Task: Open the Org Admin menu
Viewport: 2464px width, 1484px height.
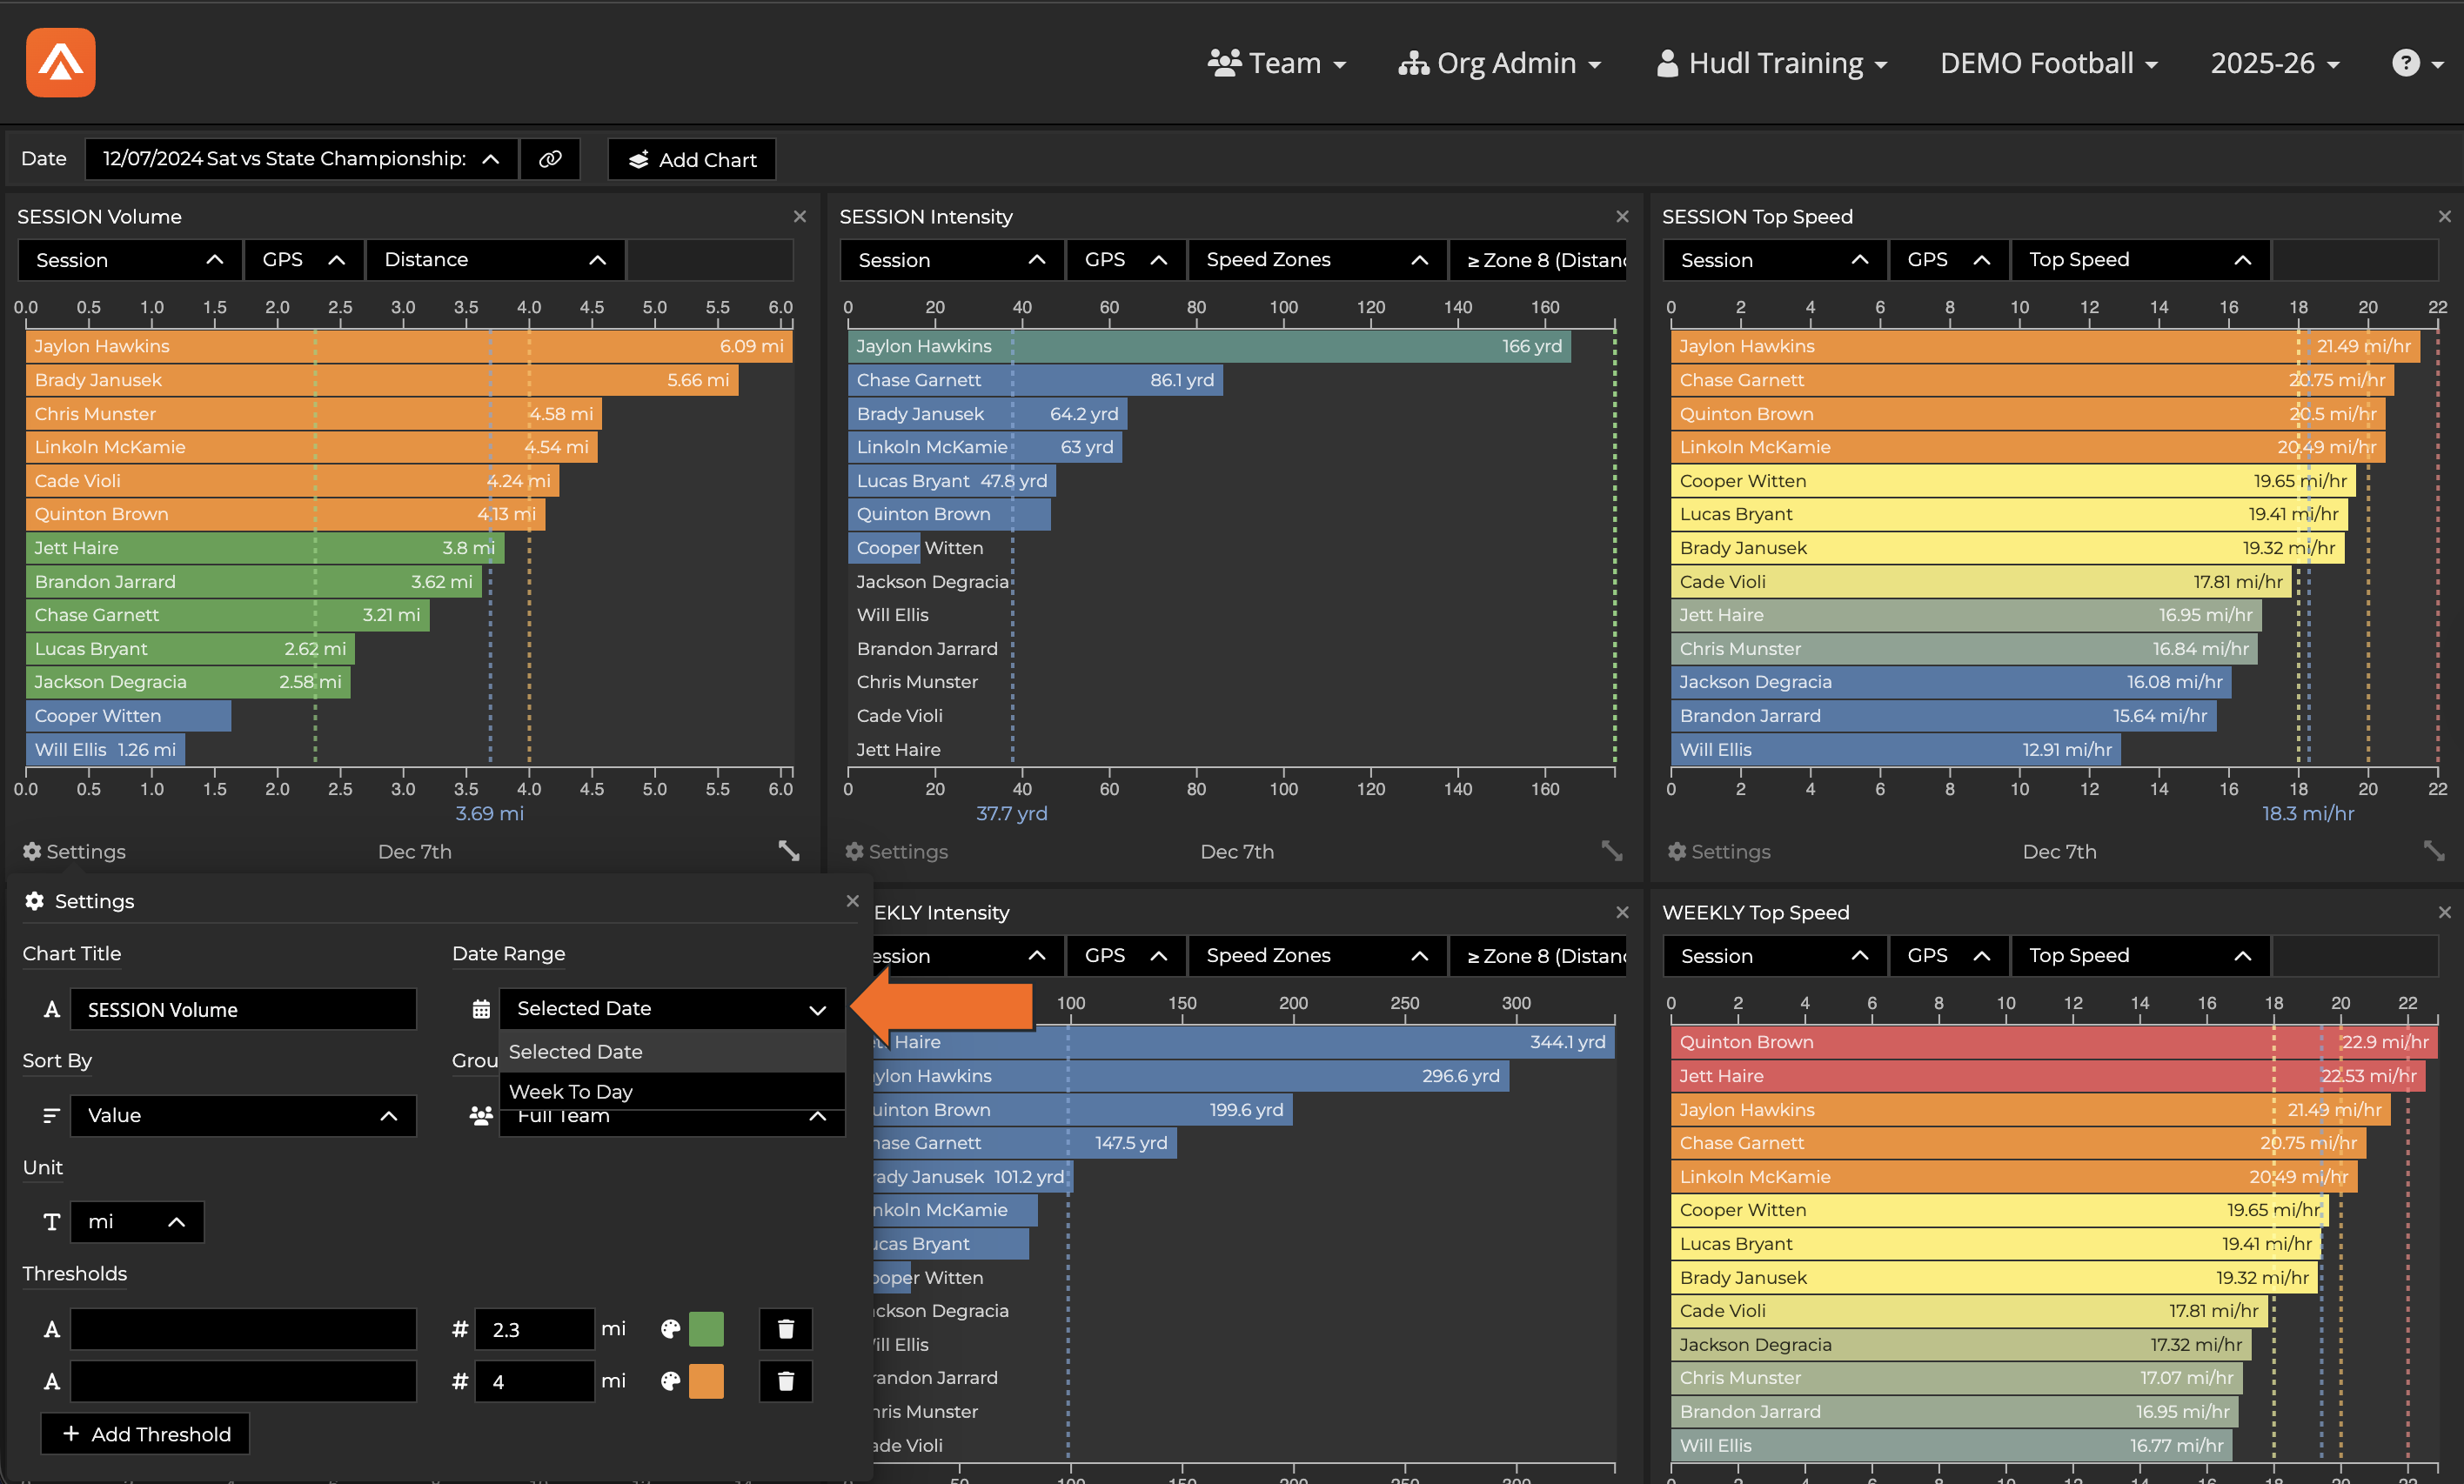Action: coord(1499,62)
